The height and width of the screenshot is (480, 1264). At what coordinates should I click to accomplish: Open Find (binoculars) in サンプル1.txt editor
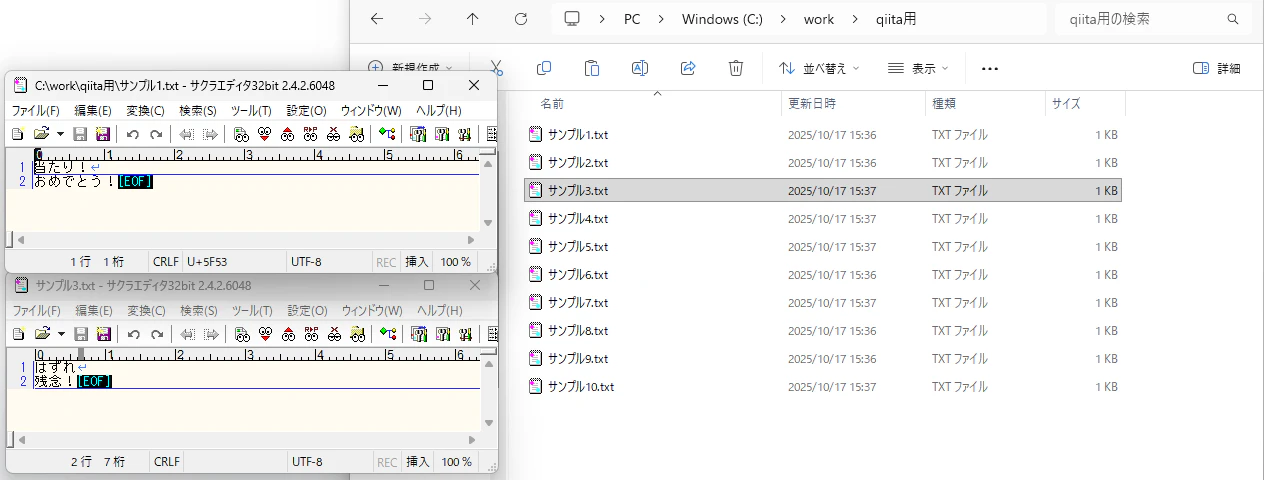tap(241, 134)
